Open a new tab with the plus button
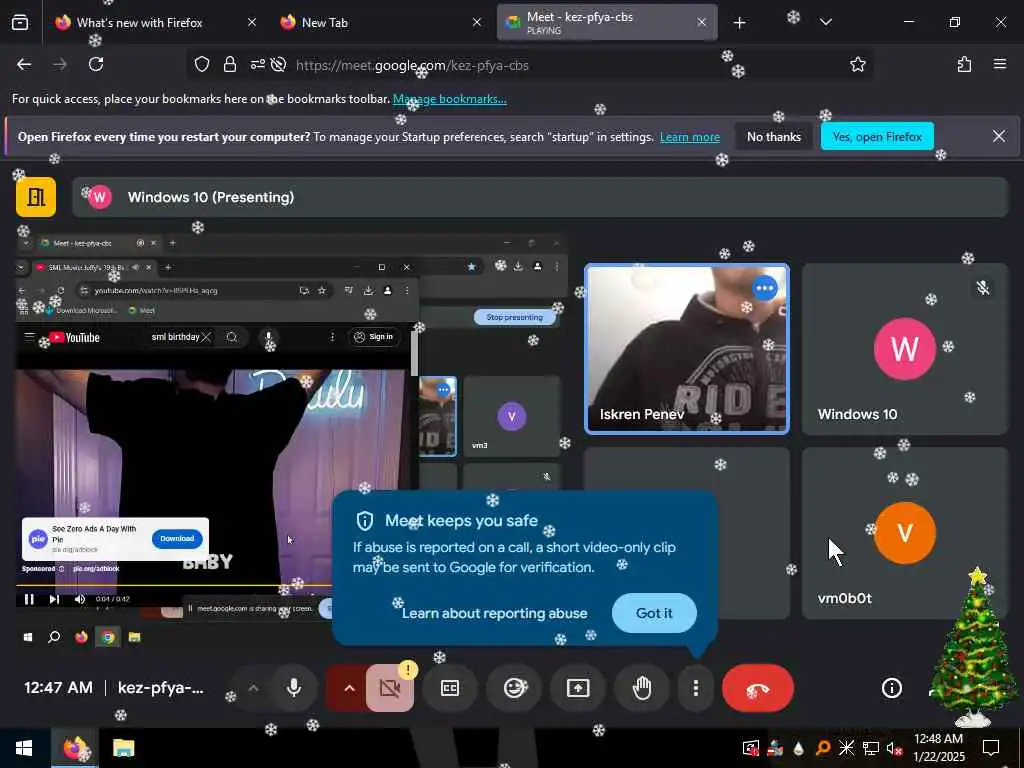Viewport: 1024px width, 768px height. pos(739,23)
